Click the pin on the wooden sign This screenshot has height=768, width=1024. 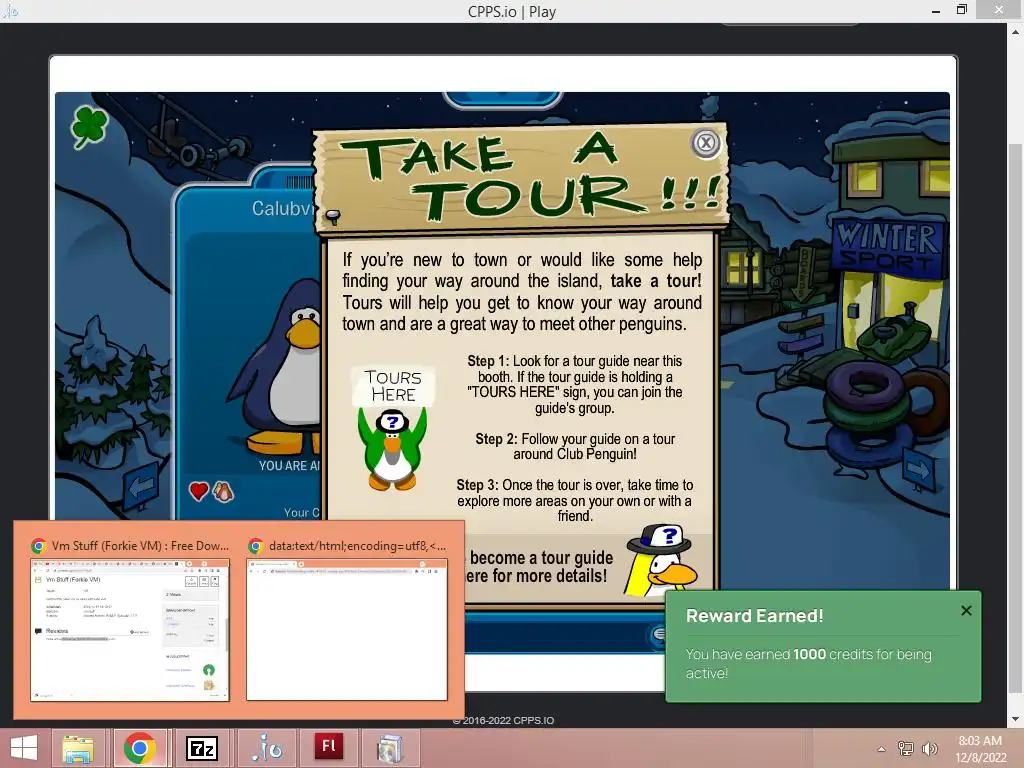(x=333, y=216)
